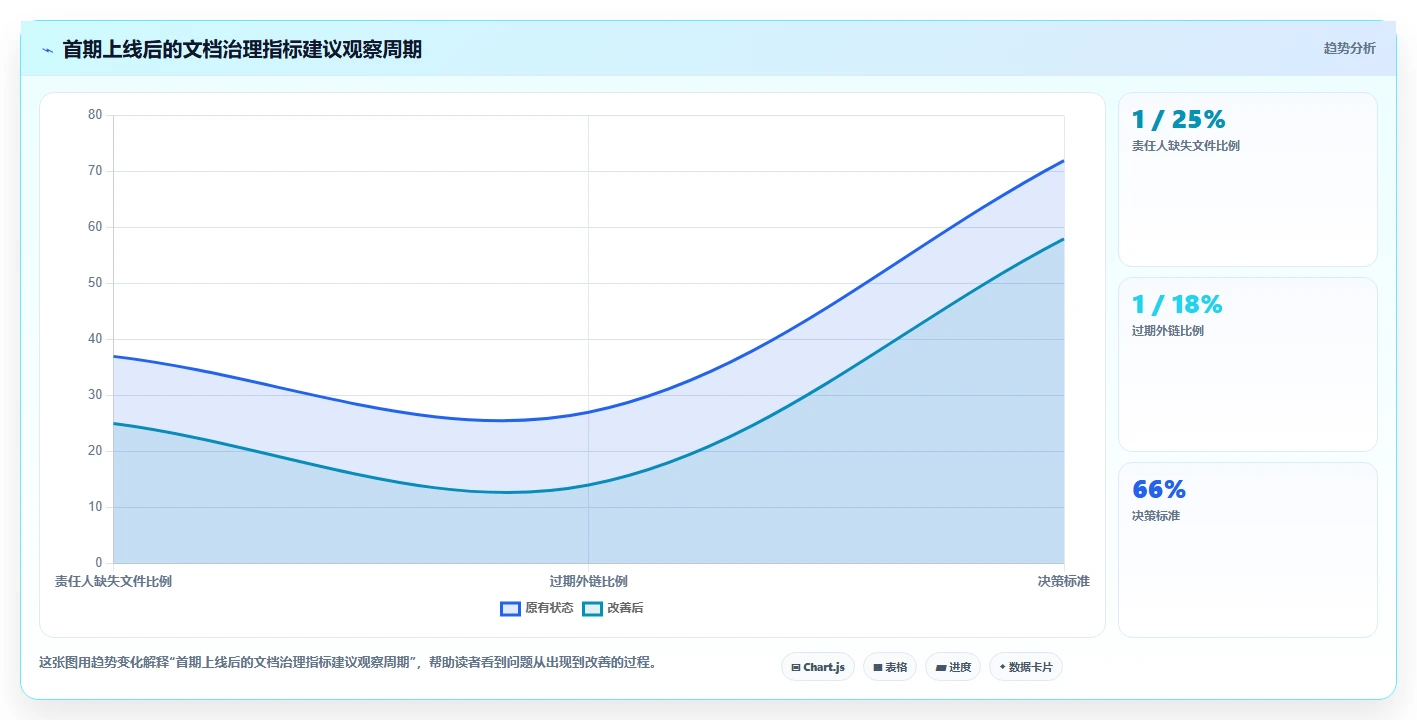Open the 1 / 25% metric card
This screenshot has height=720, width=1417.
pos(1248,180)
